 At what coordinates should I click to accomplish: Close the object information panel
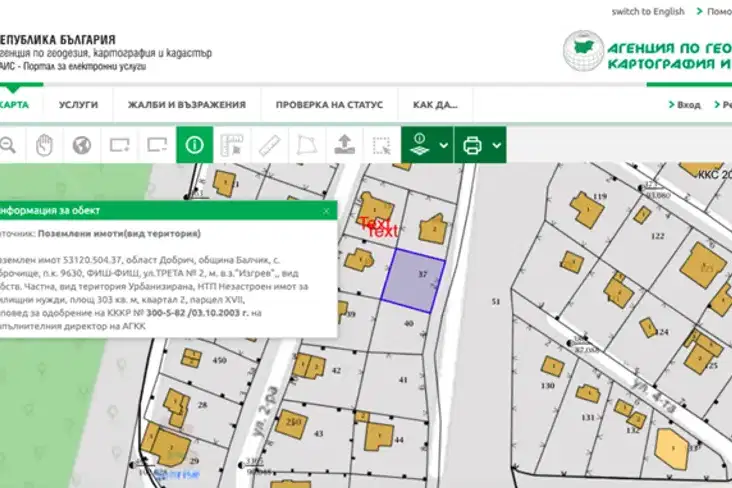point(326,211)
